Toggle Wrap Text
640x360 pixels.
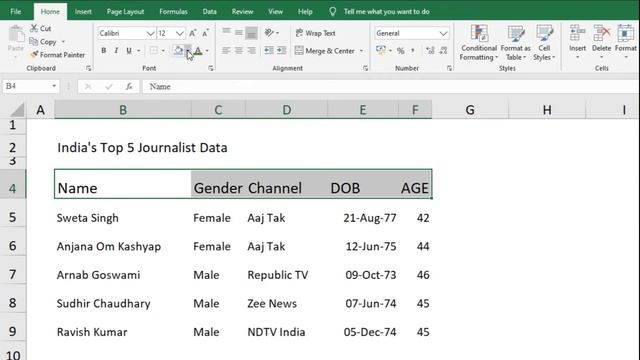tap(315, 33)
